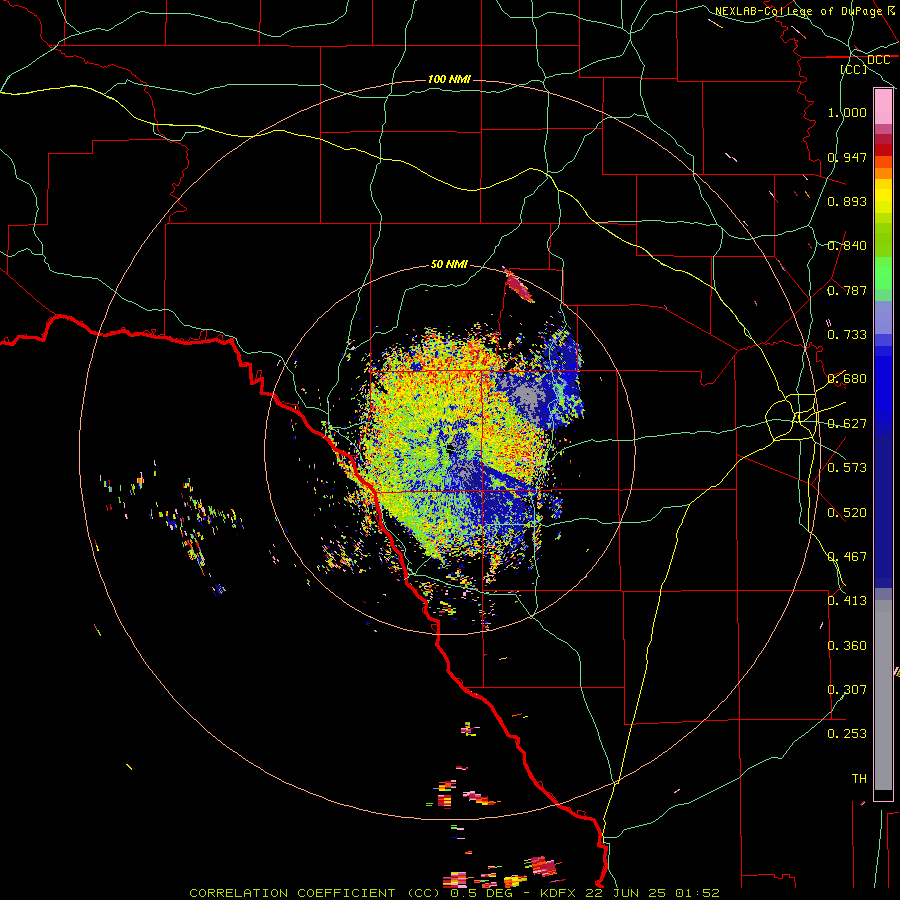Viewport: 900px width, 900px height.
Task: Click the 0.627 scale value
Action: click(x=847, y=424)
